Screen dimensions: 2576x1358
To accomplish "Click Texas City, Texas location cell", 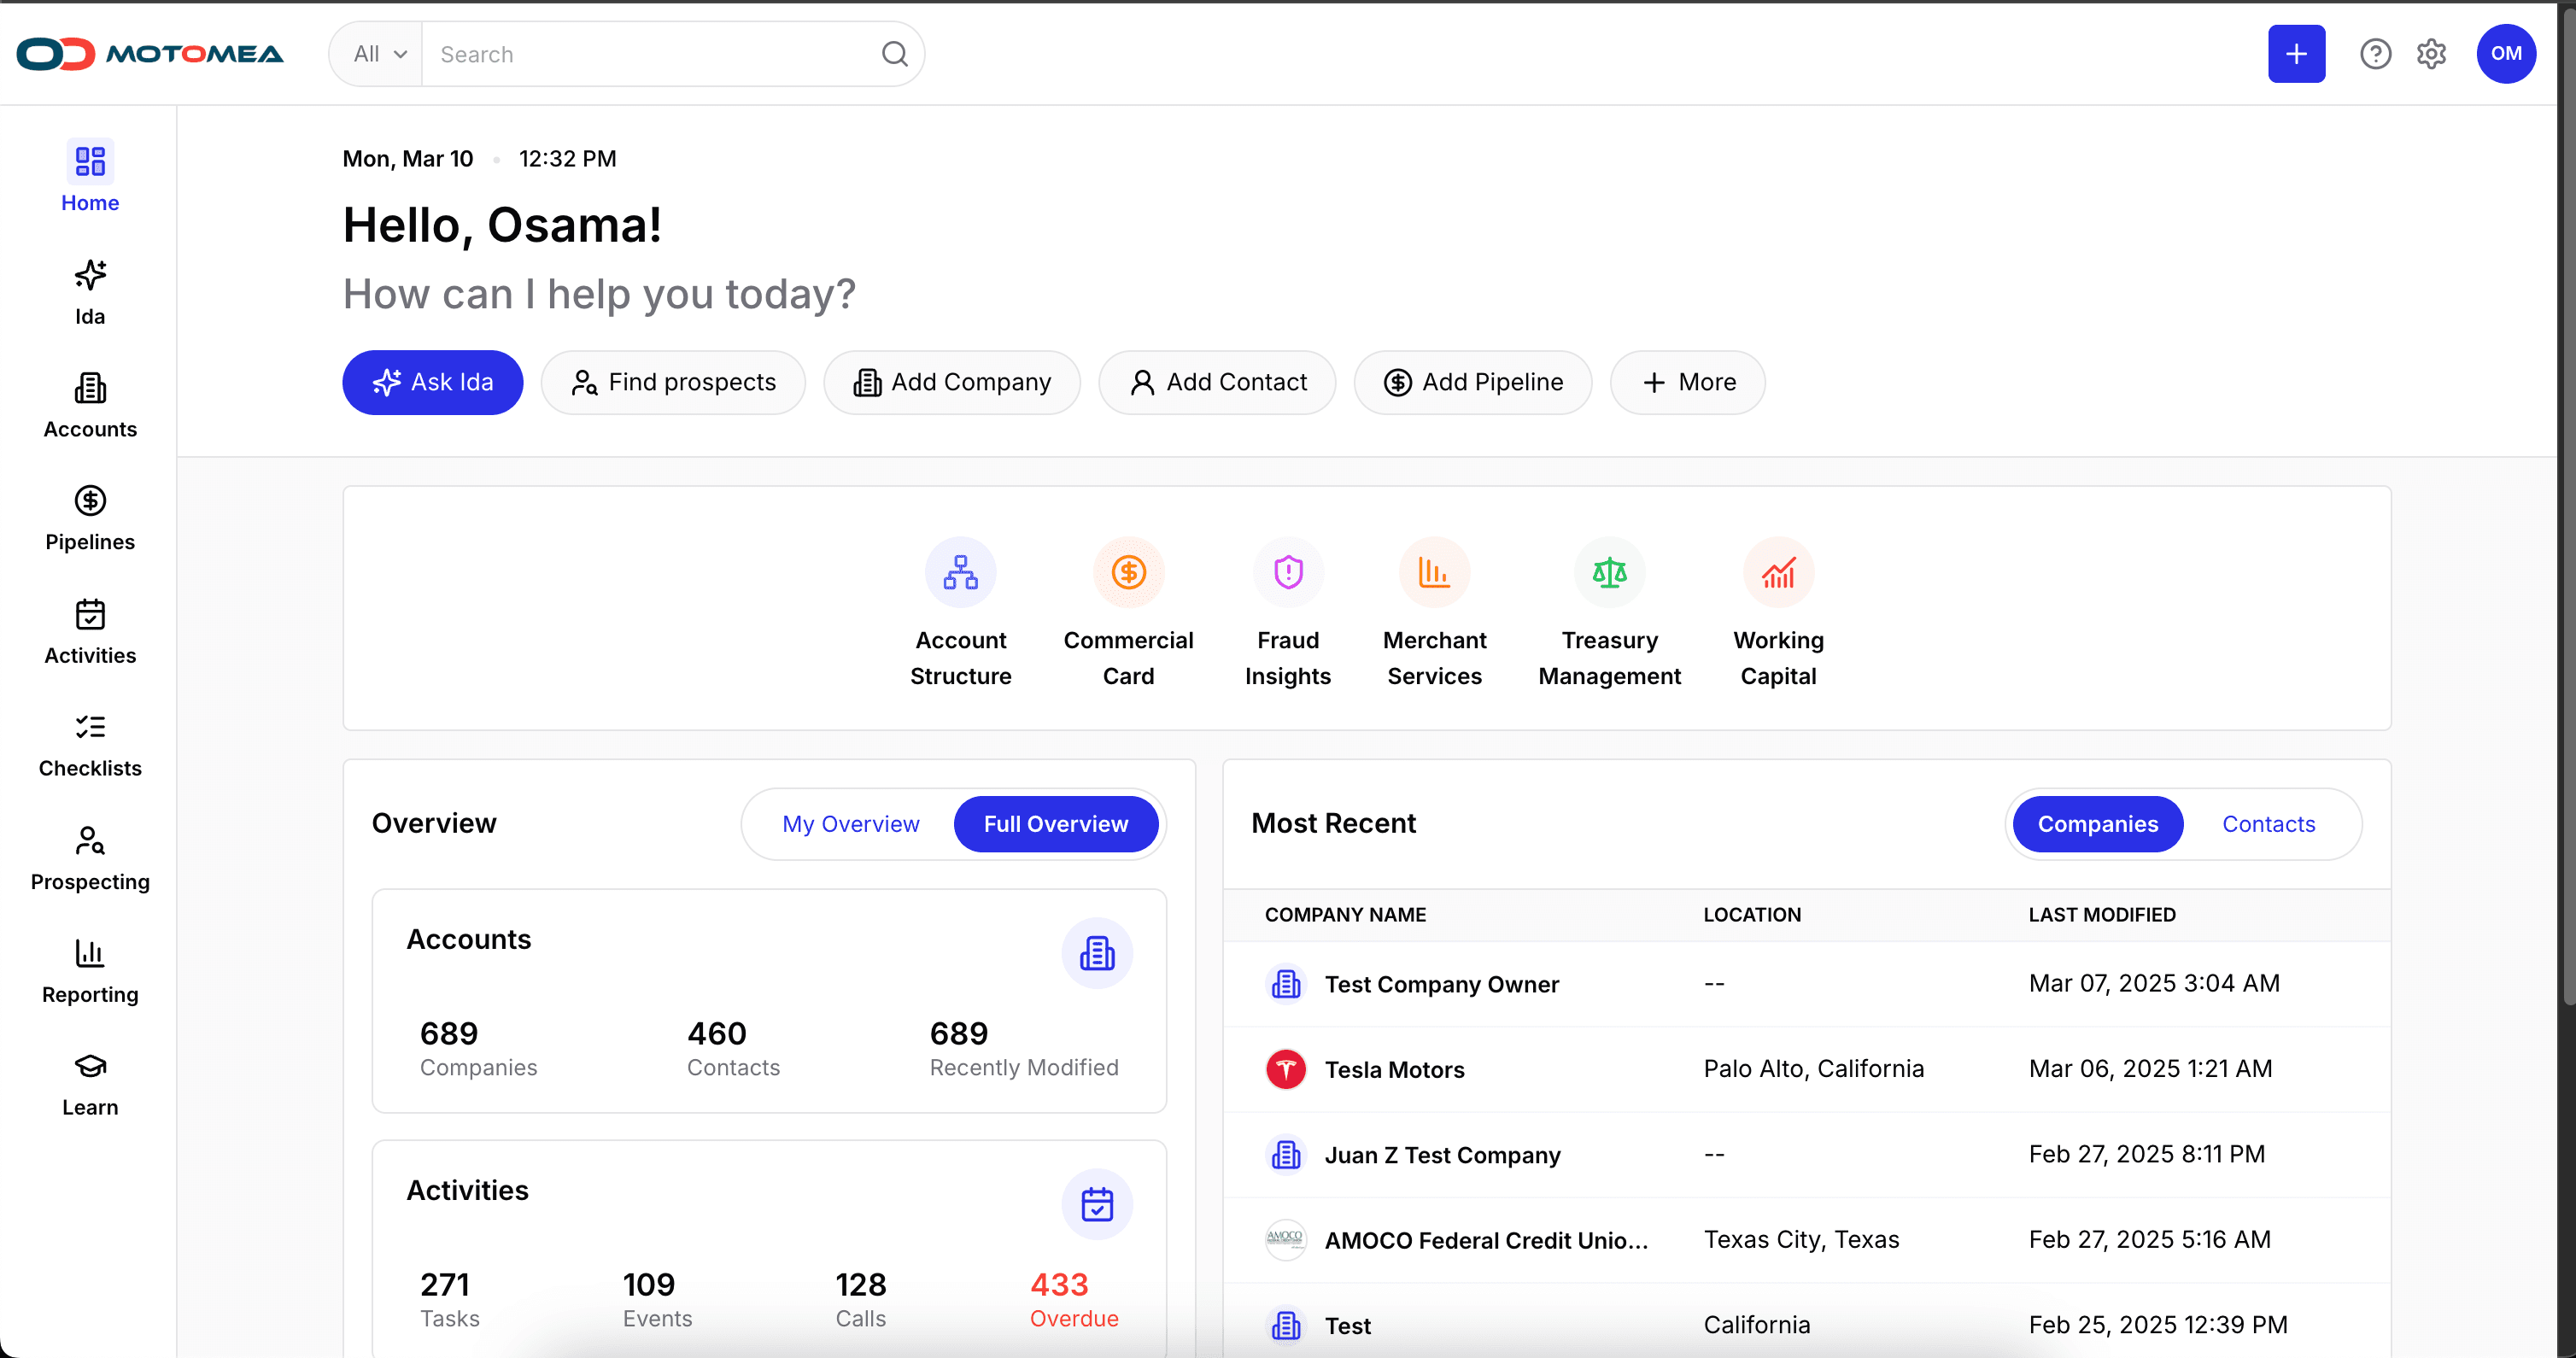I will [x=1801, y=1240].
